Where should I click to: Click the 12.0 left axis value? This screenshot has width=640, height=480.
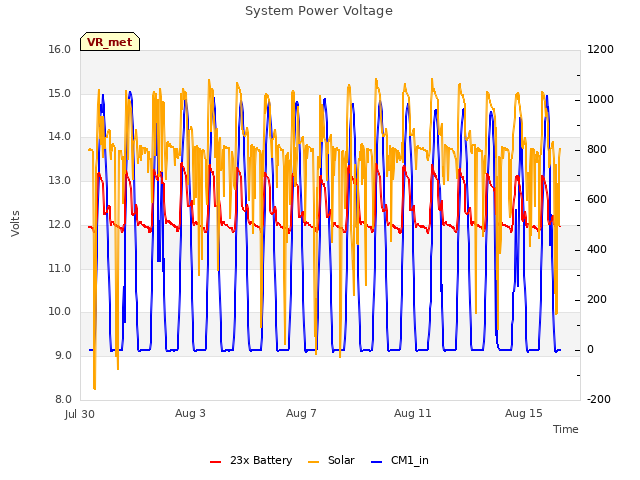click(x=60, y=224)
